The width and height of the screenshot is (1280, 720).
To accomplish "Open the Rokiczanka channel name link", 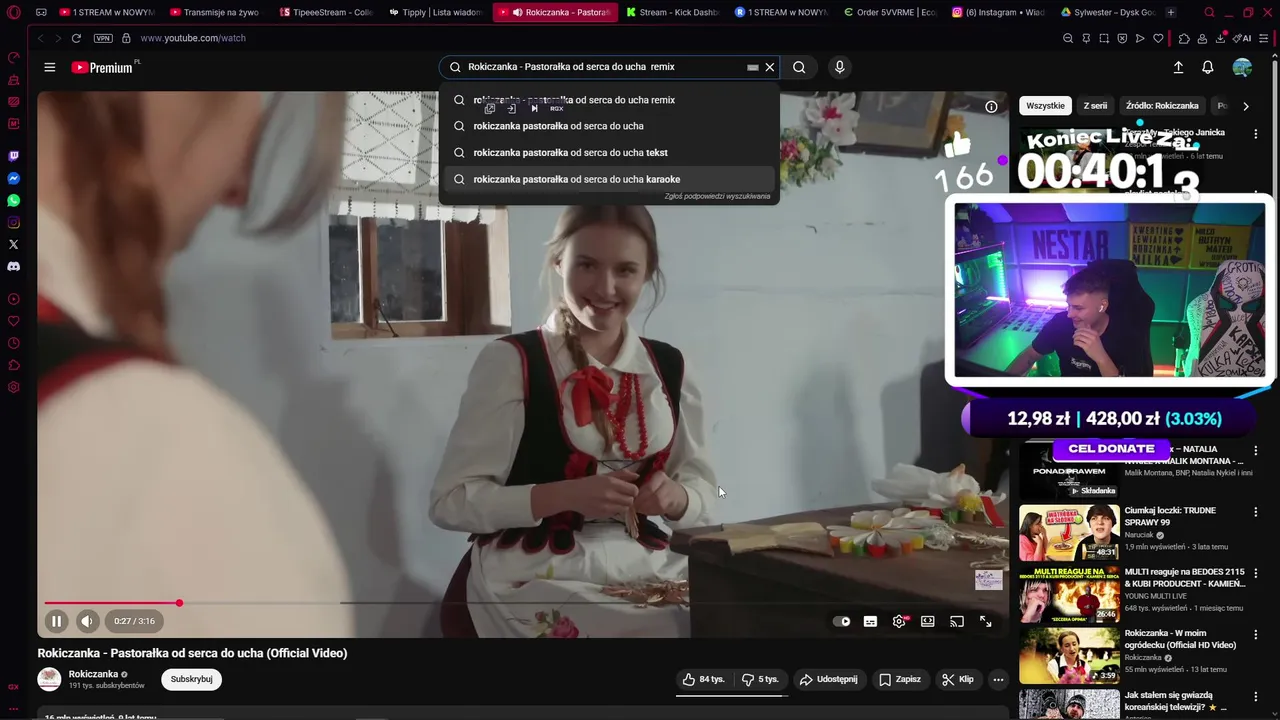I will pyautogui.click(x=93, y=674).
